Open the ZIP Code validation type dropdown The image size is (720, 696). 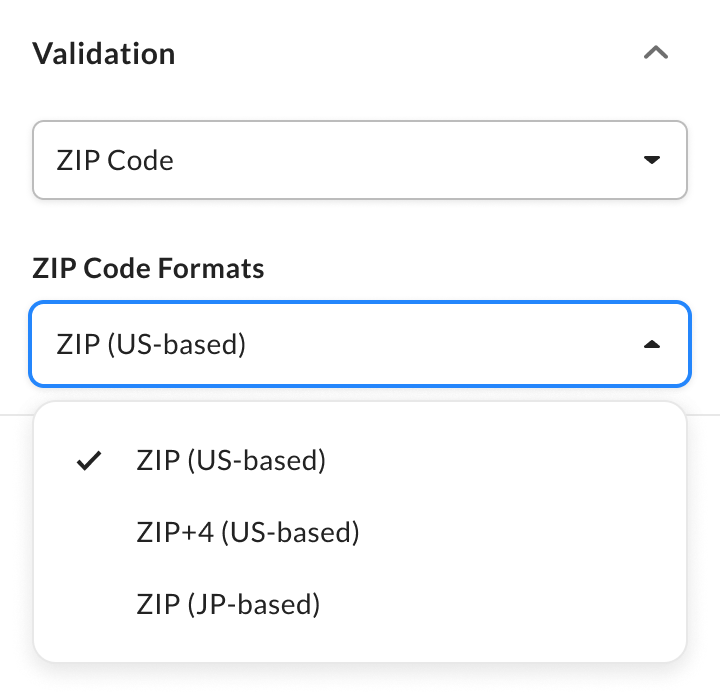[x=359, y=160]
